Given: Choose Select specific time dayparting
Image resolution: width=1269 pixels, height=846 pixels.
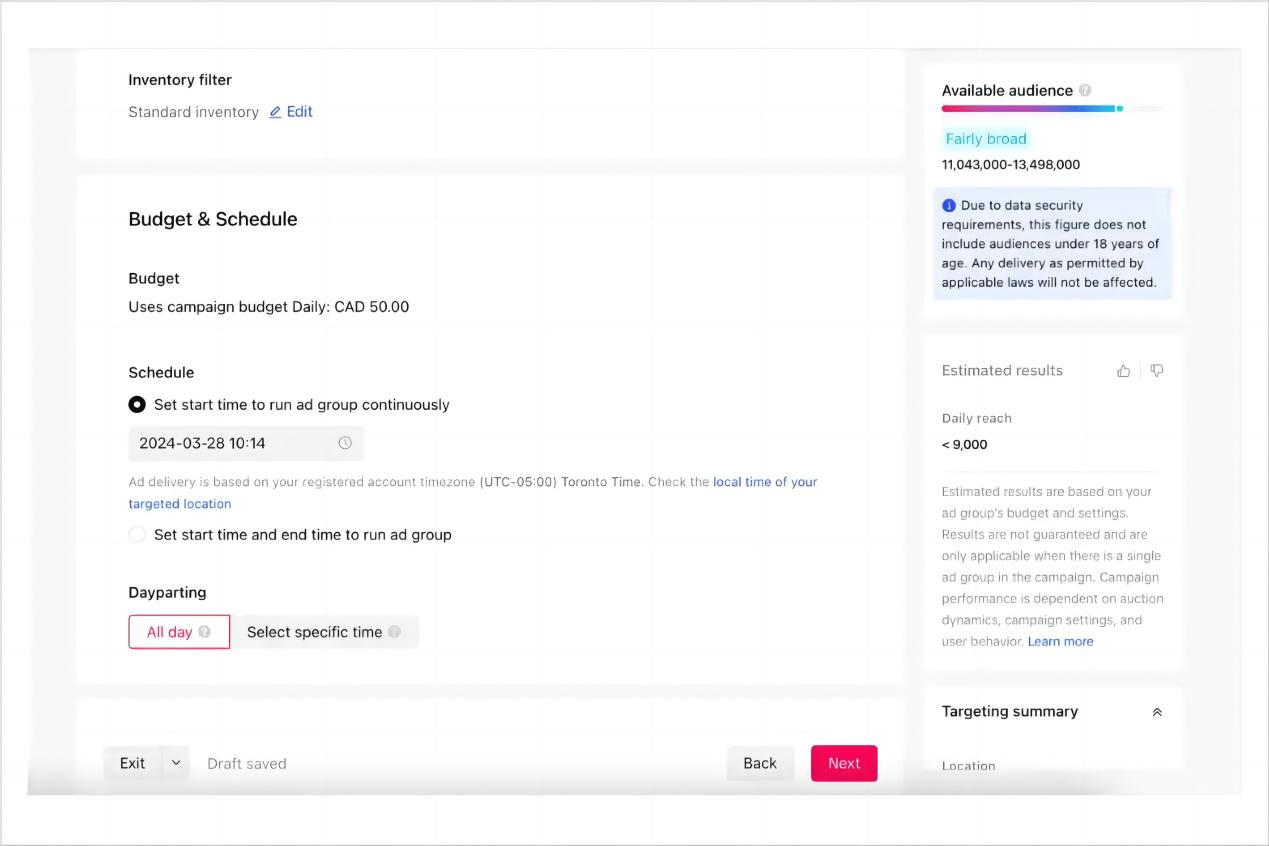Looking at the screenshot, I should (314, 632).
